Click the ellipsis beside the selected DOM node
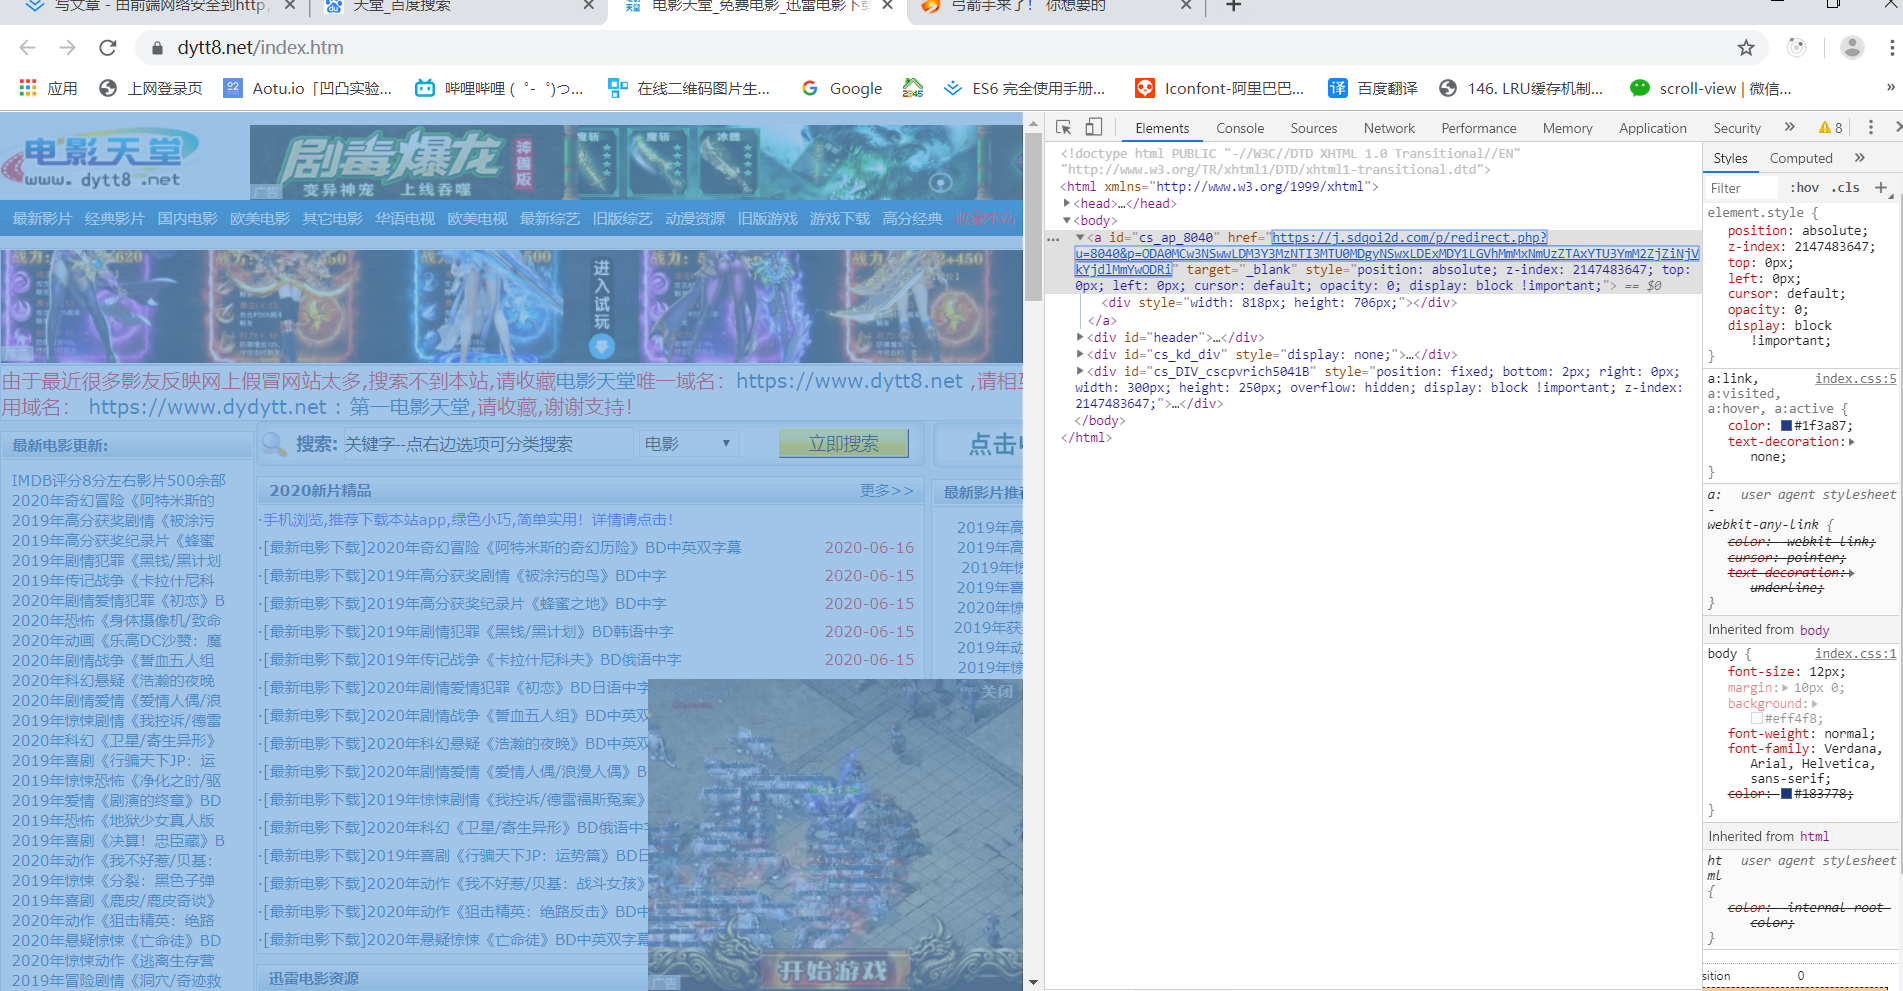 (1053, 239)
